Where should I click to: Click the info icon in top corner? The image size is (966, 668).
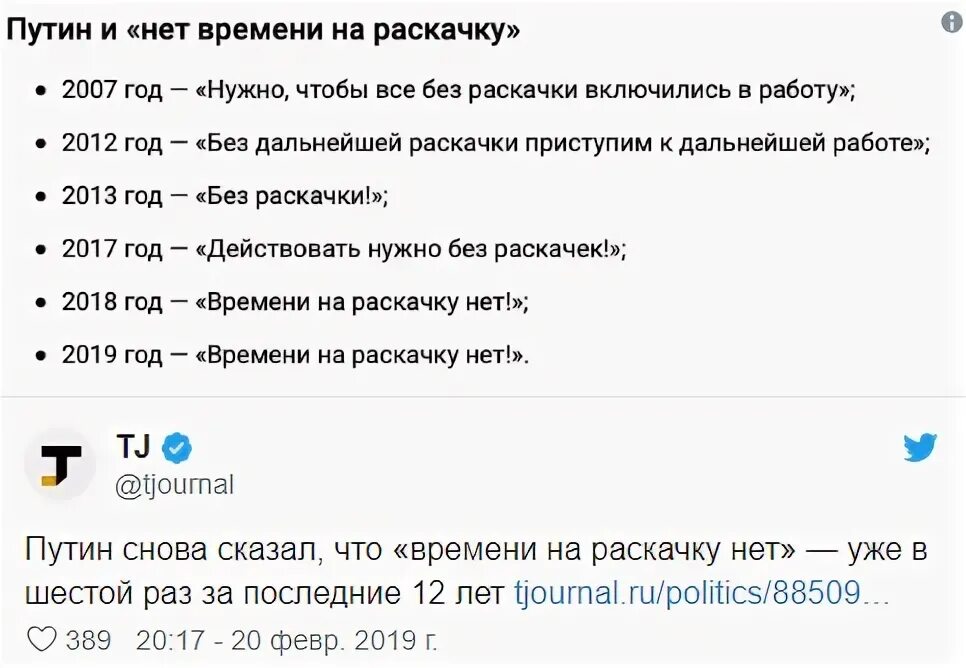point(952,23)
